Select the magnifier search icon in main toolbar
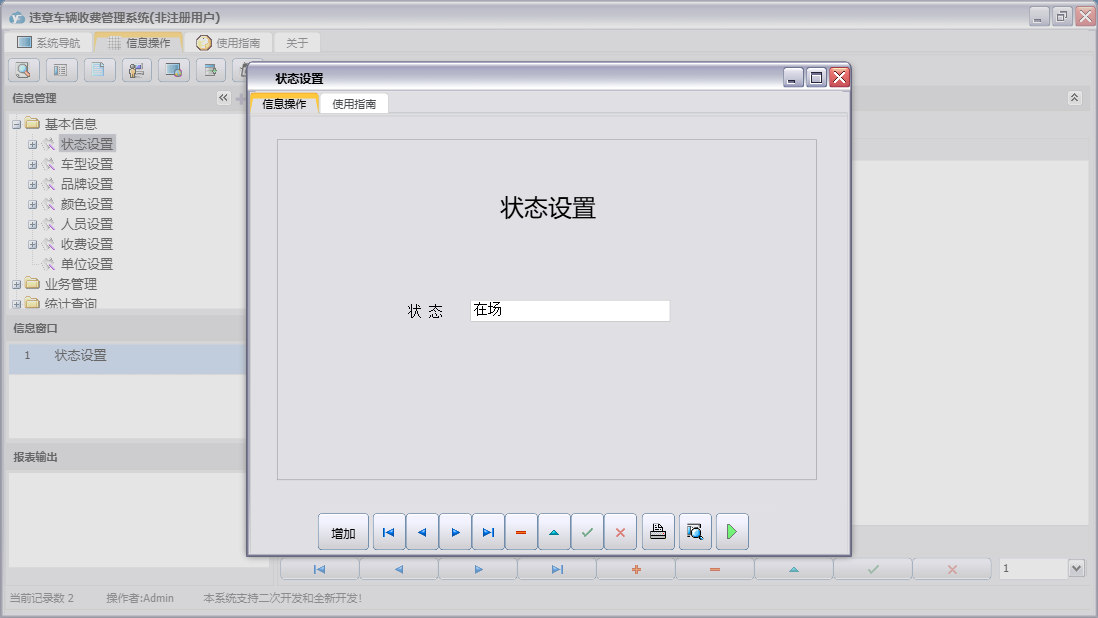Viewport: 1098px width, 618px height. pyautogui.click(x=22, y=69)
